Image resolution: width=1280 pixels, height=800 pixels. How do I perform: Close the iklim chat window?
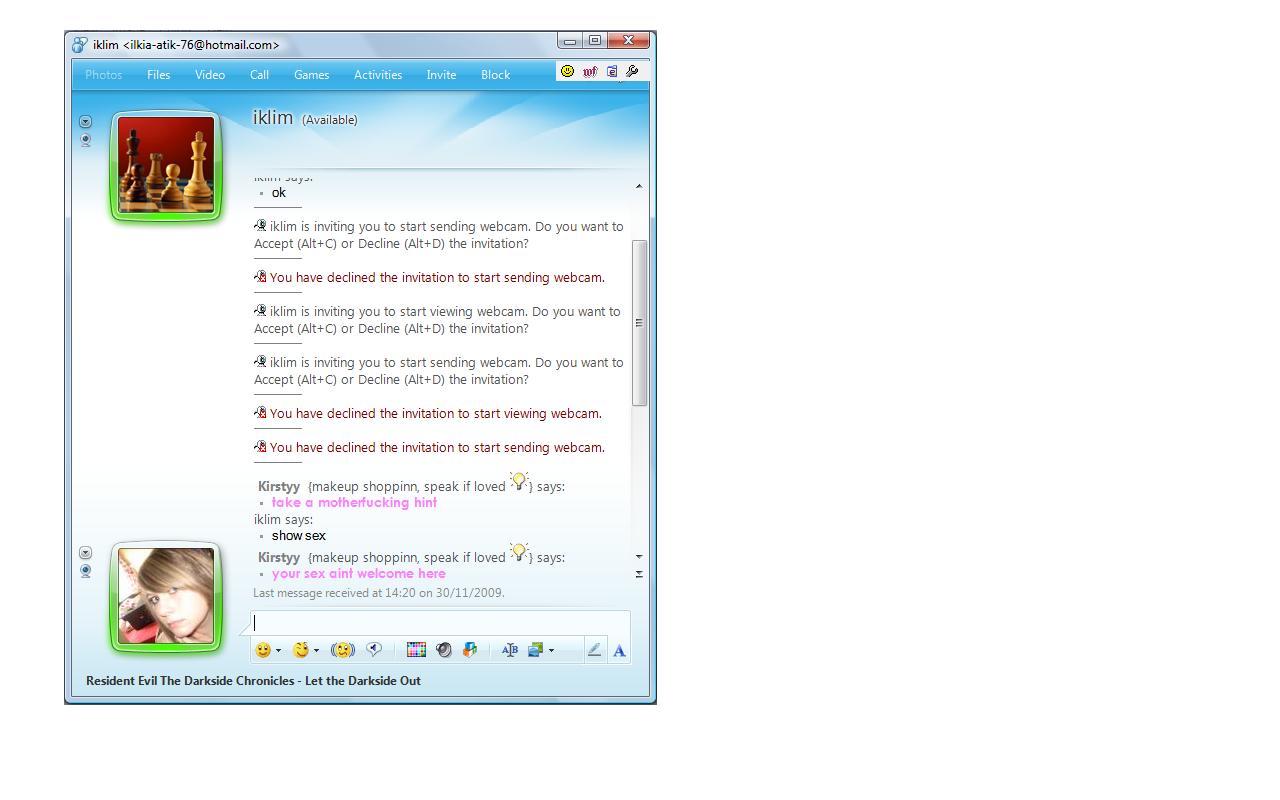pyautogui.click(x=629, y=41)
